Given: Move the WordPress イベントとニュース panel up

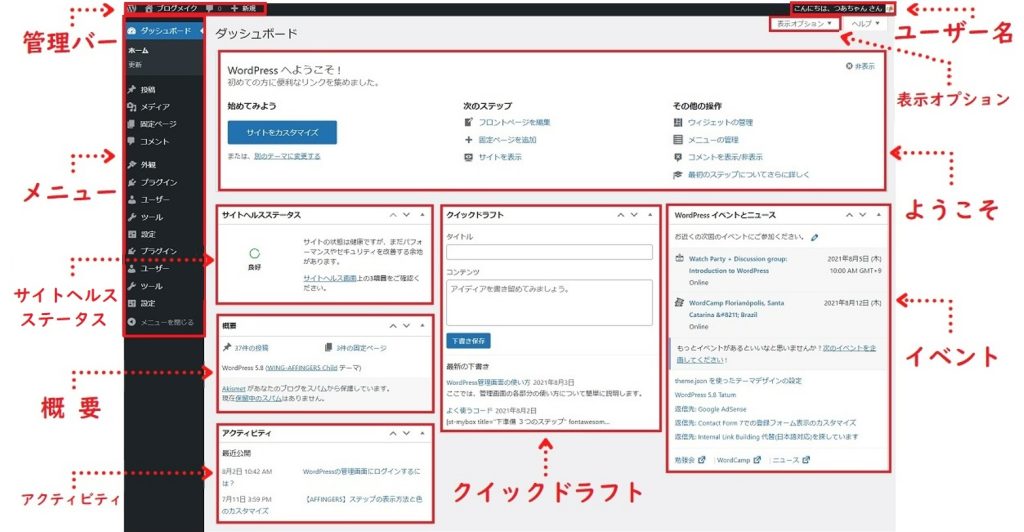Looking at the screenshot, I should click(x=849, y=215).
